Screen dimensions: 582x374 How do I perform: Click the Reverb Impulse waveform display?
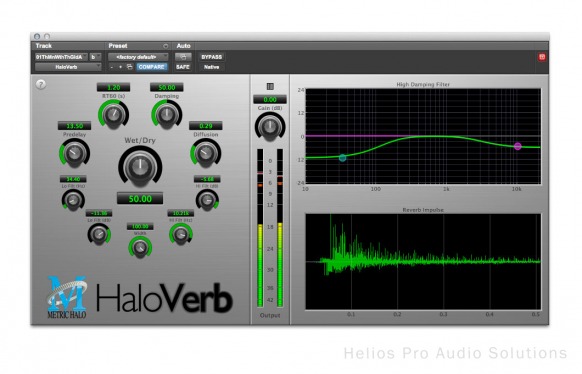coord(423,262)
